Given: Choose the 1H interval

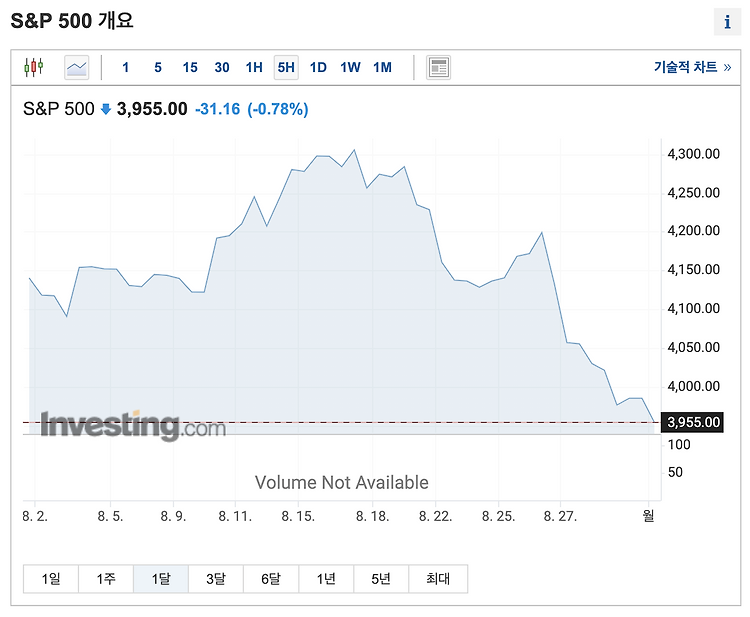Looking at the screenshot, I should pyautogui.click(x=254, y=67).
